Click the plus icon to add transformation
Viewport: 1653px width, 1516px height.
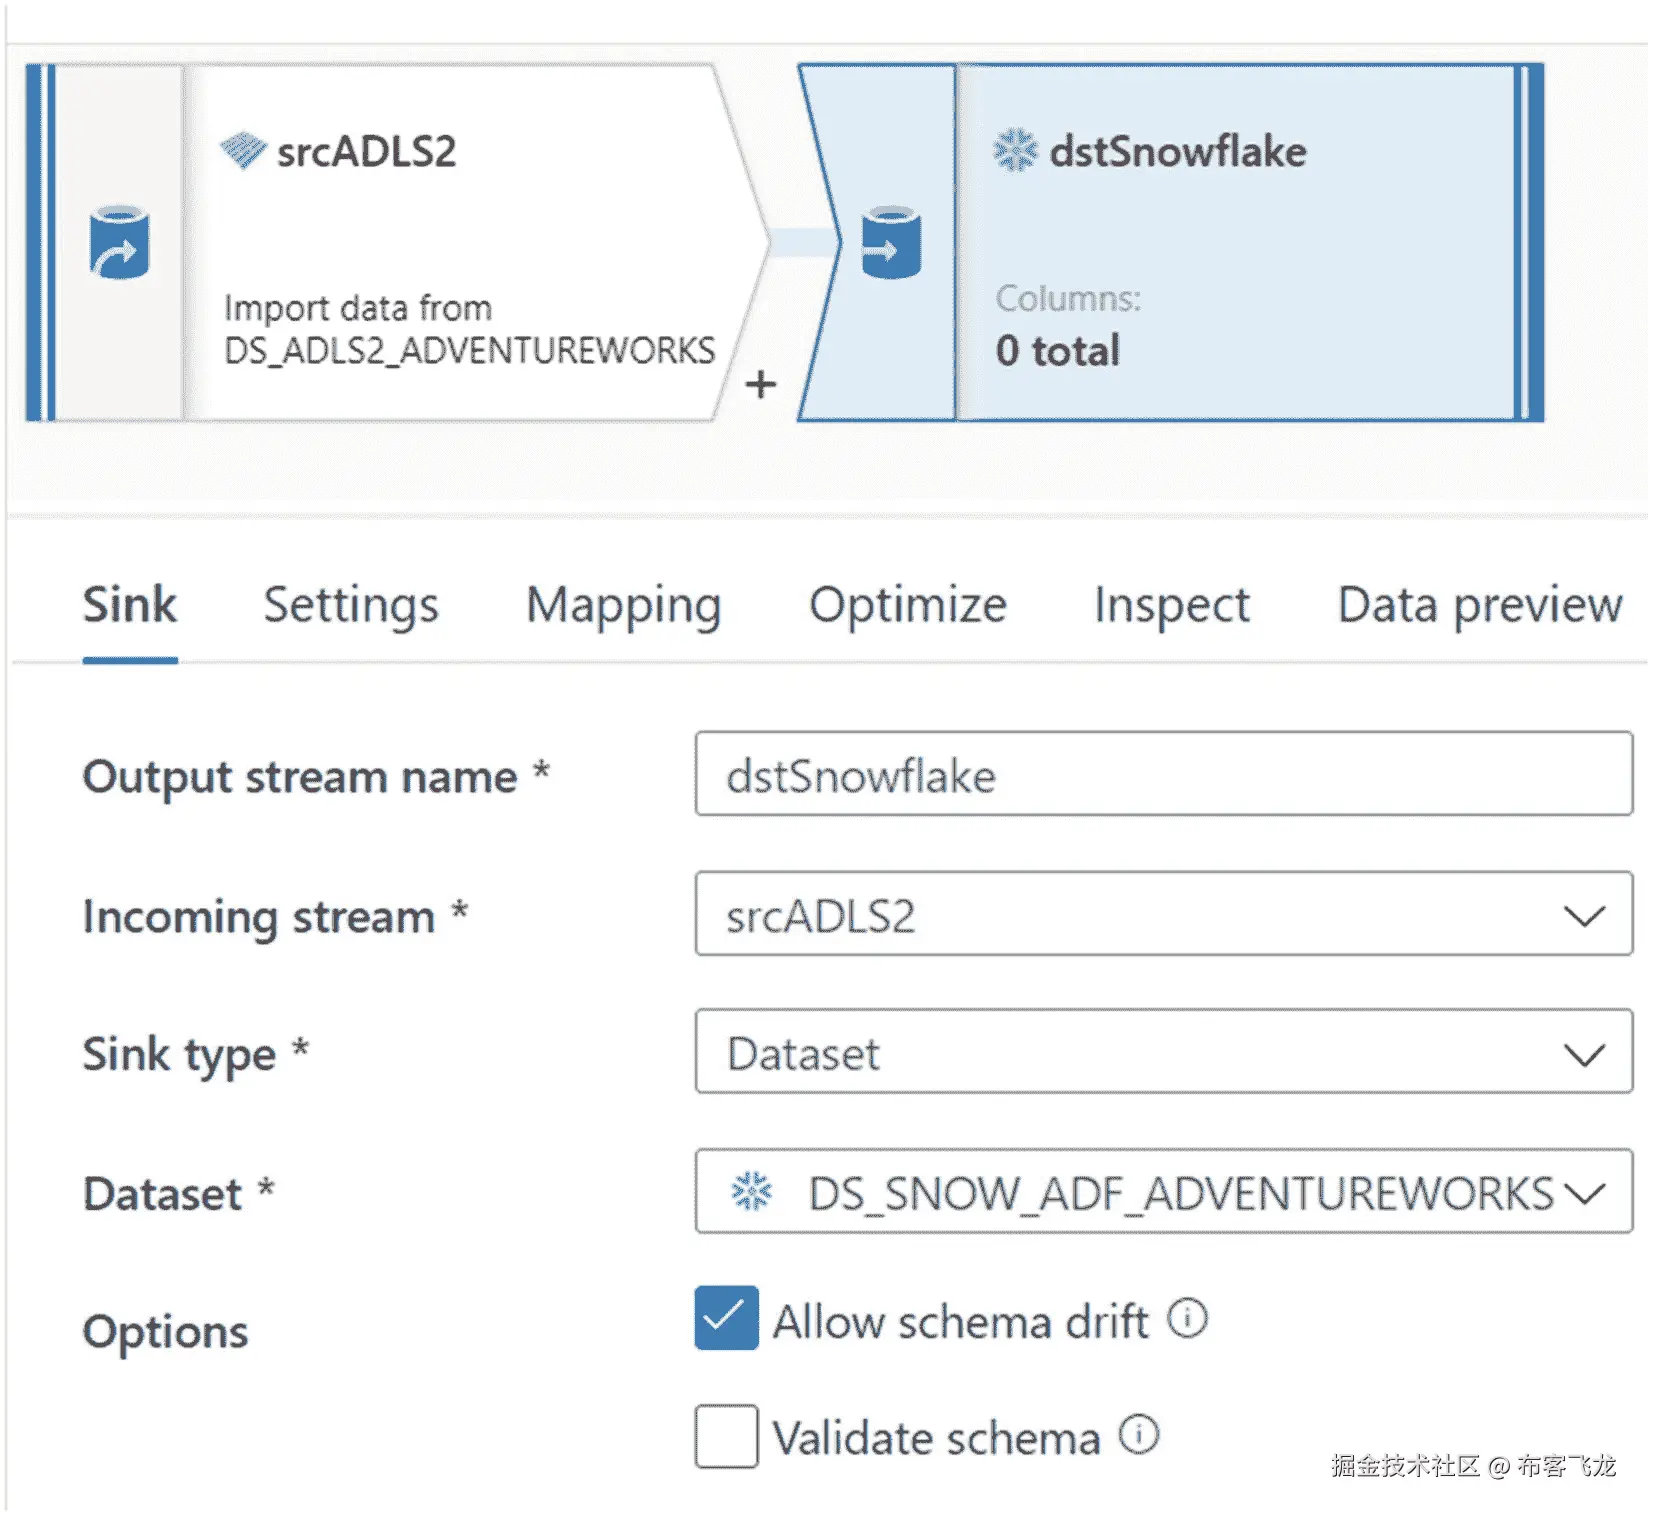click(761, 384)
